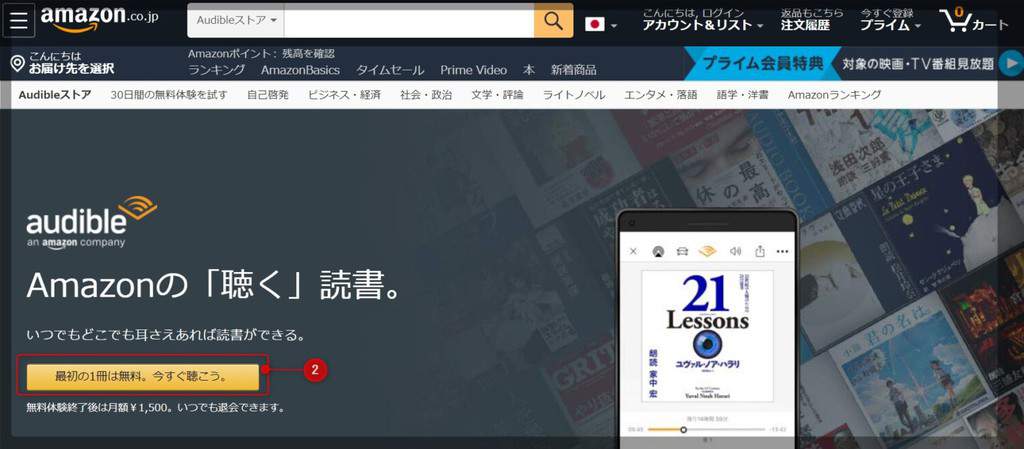Select 語学・洋書 category tab
1024x449 pixels.
click(x=743, y=95)
